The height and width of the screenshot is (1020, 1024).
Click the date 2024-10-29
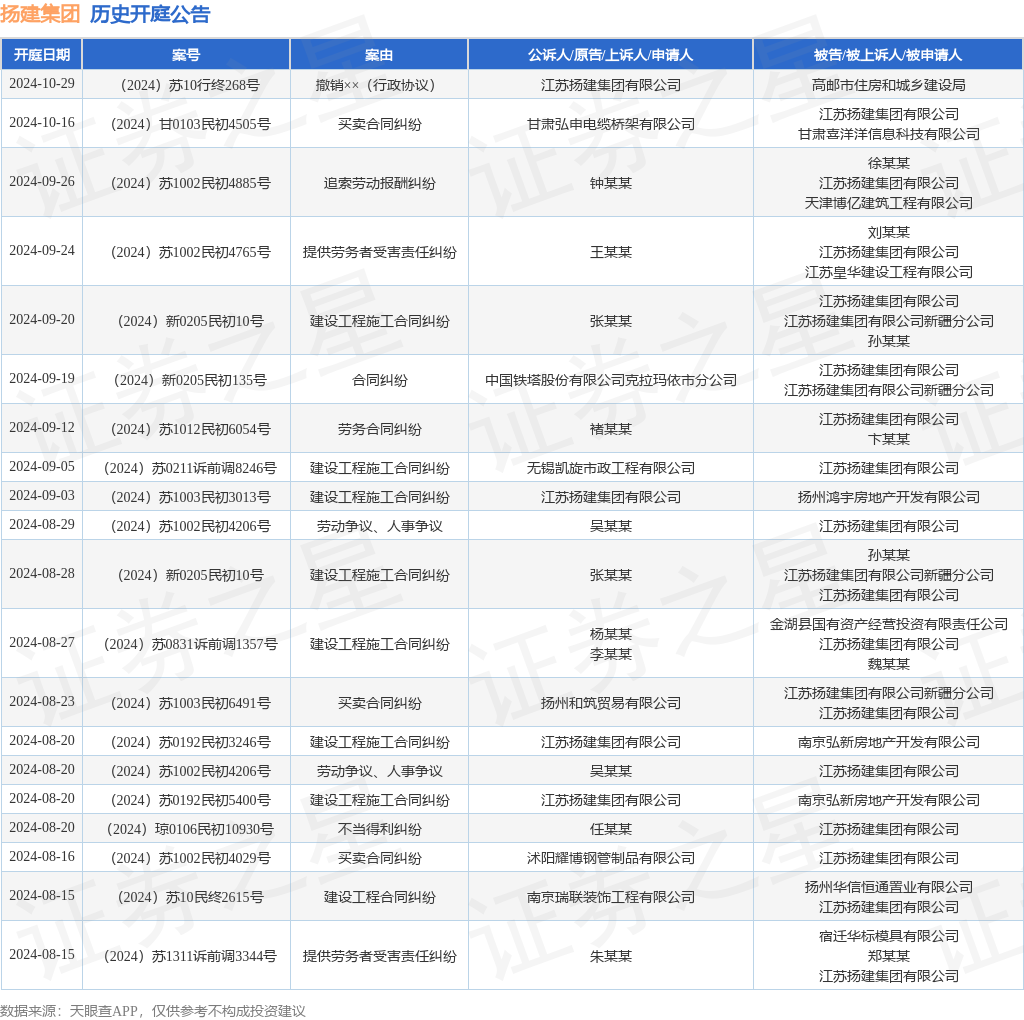[42, 84]
